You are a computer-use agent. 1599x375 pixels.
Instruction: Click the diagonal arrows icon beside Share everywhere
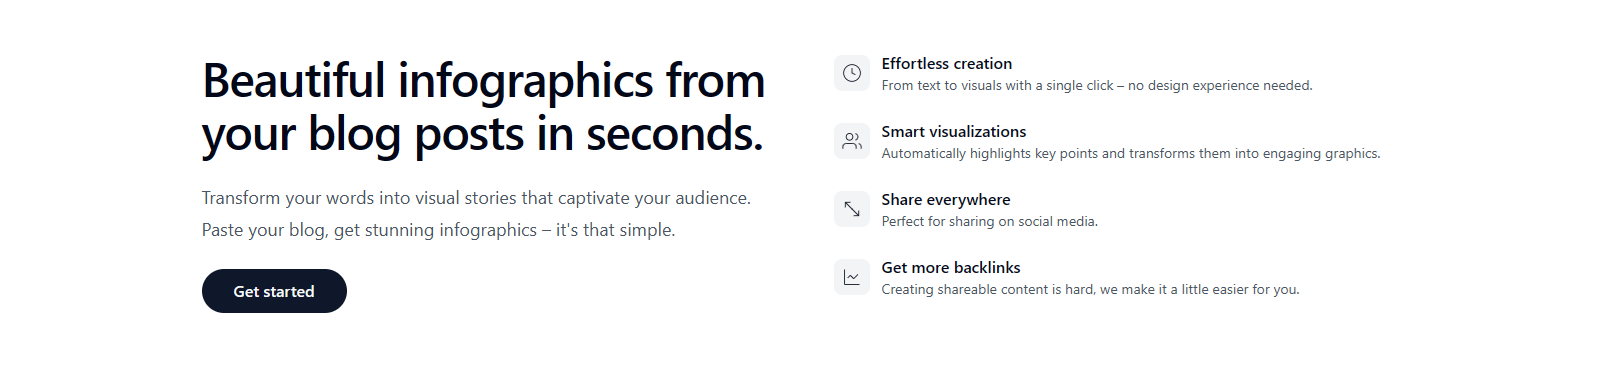coord(852,209)
